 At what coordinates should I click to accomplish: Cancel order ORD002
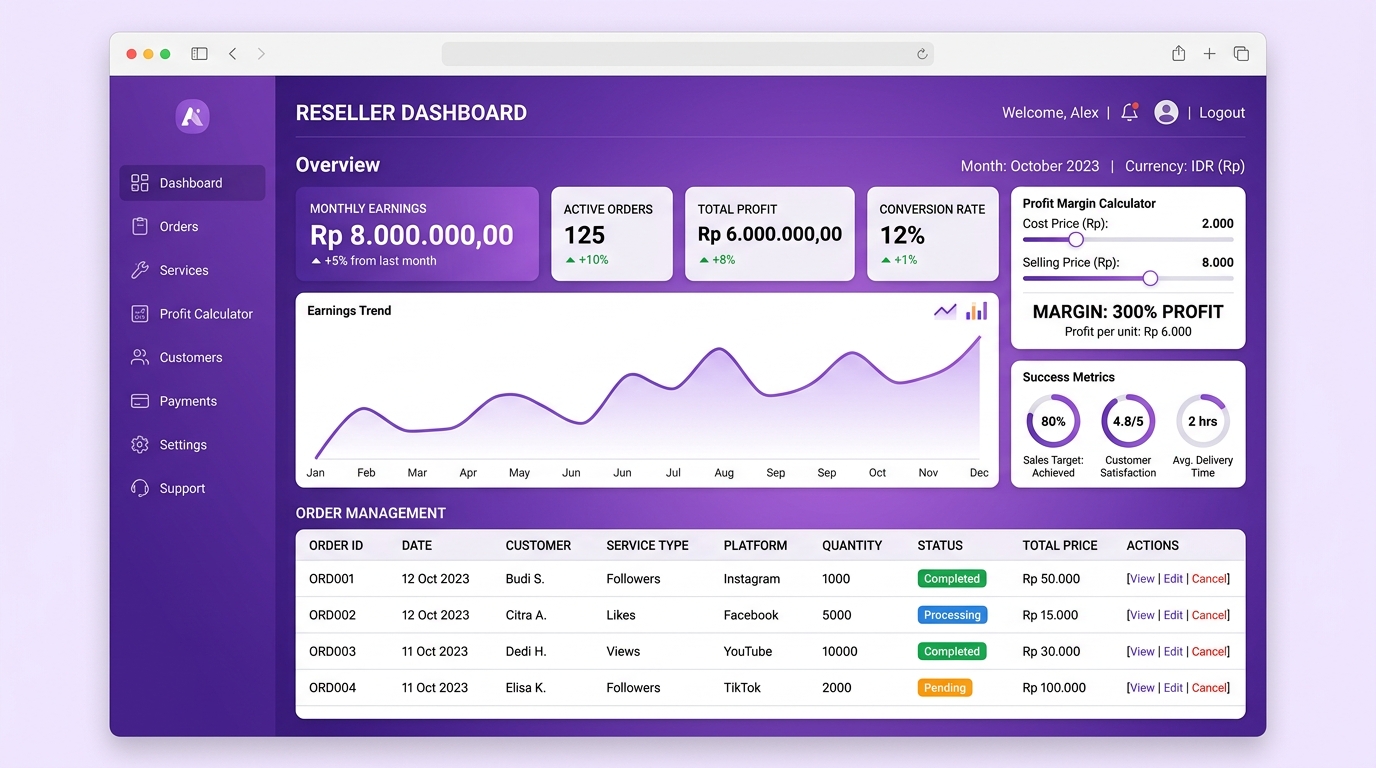pos(1209,615)
